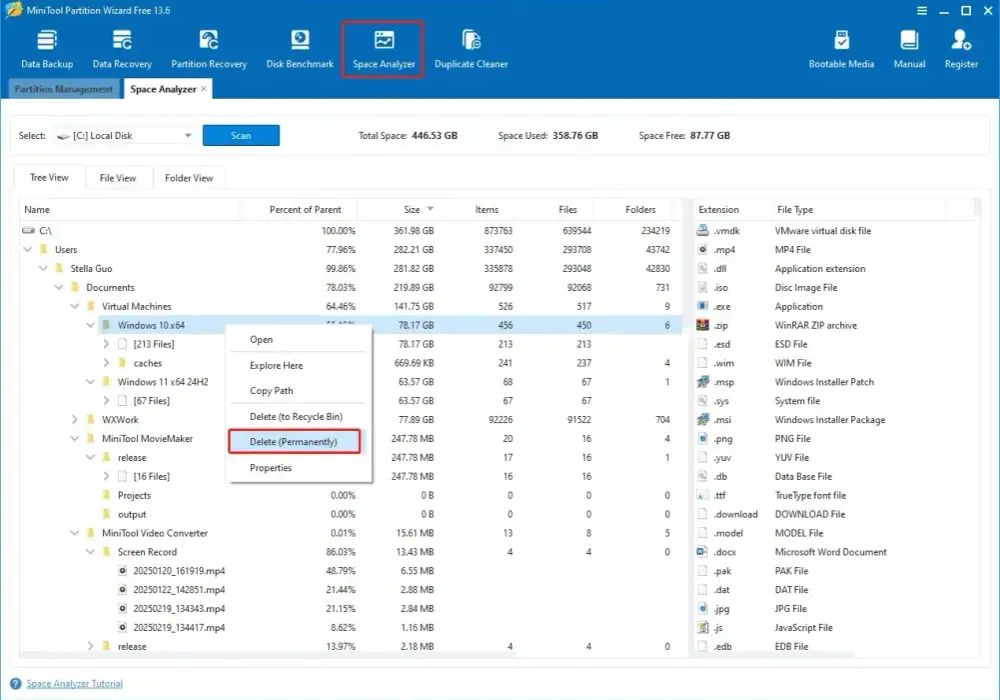
Task: Select the .vmdk extension icon
Action: (702, 230)
